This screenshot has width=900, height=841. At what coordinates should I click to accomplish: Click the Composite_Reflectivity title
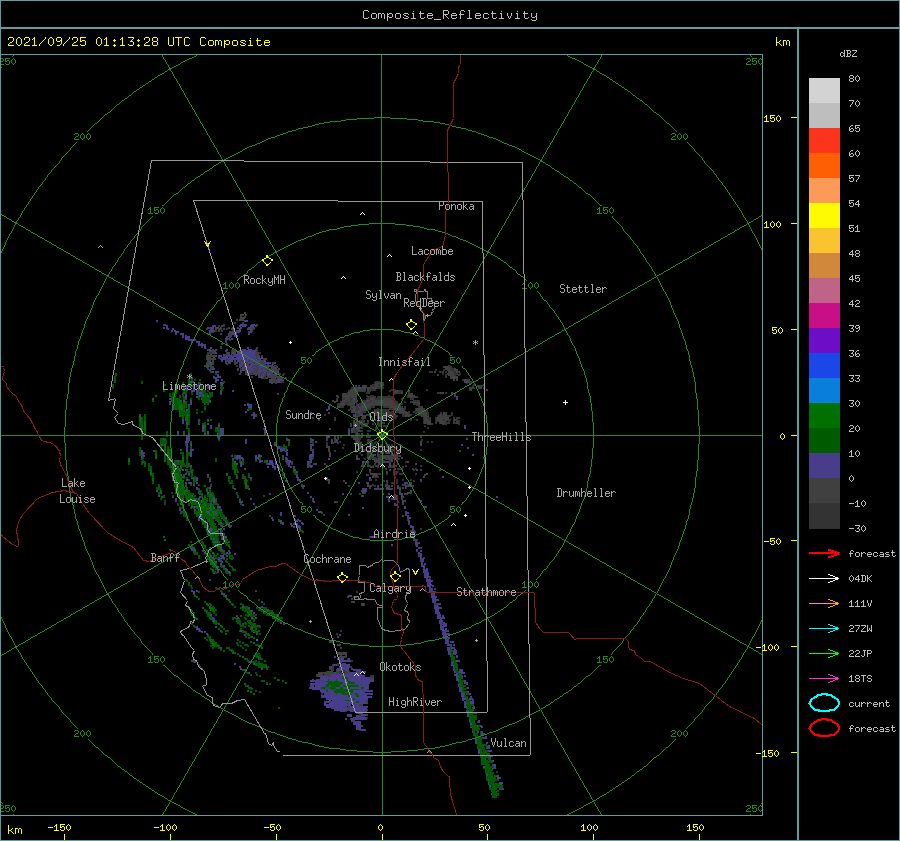point(450,15)
